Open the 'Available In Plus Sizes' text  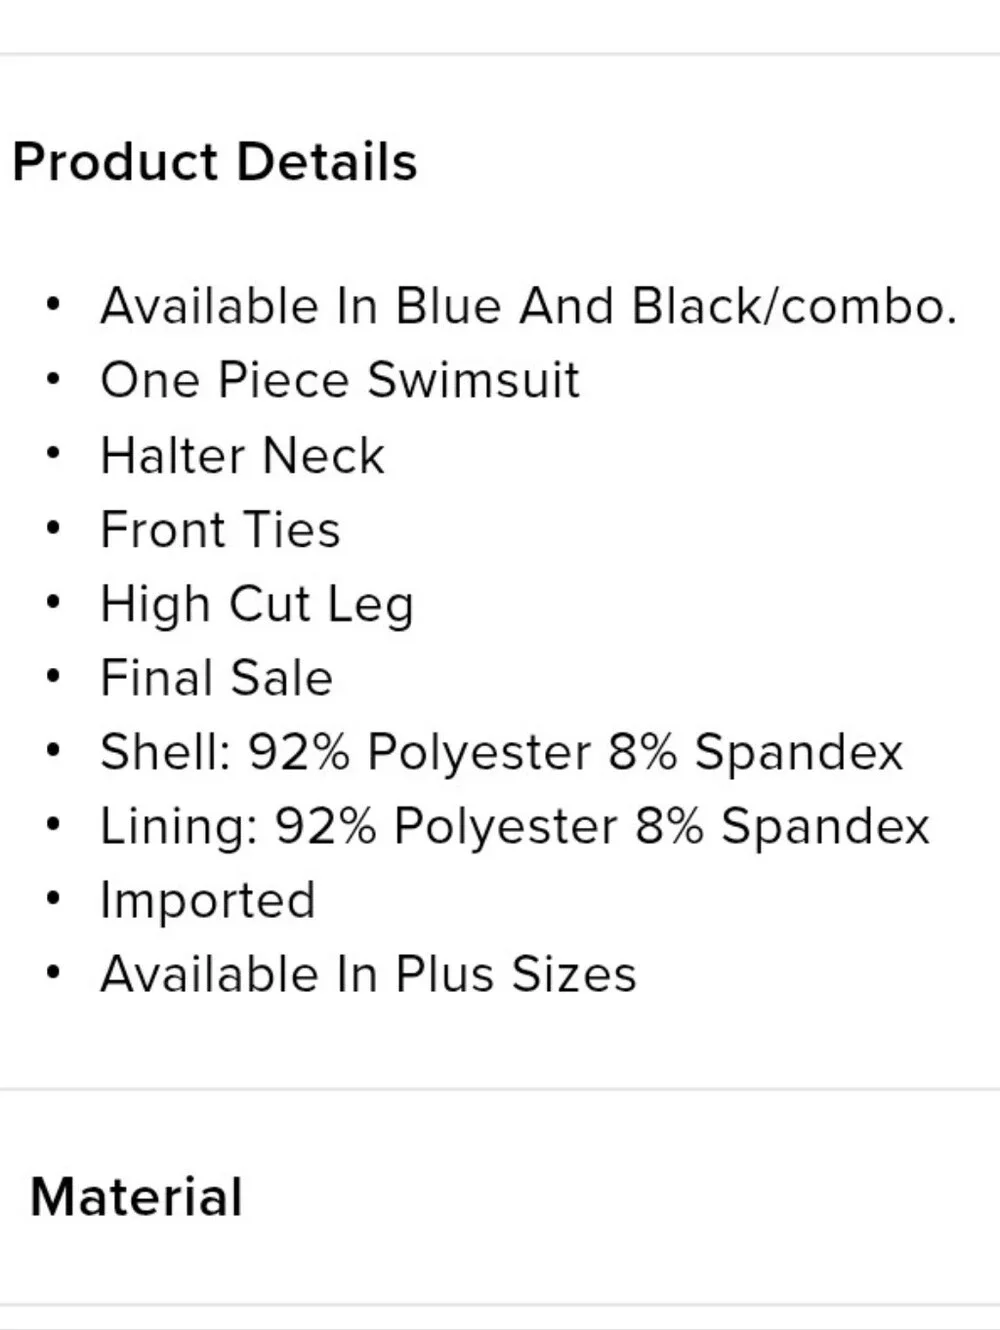pyautogui.click(x=368, y=974)
